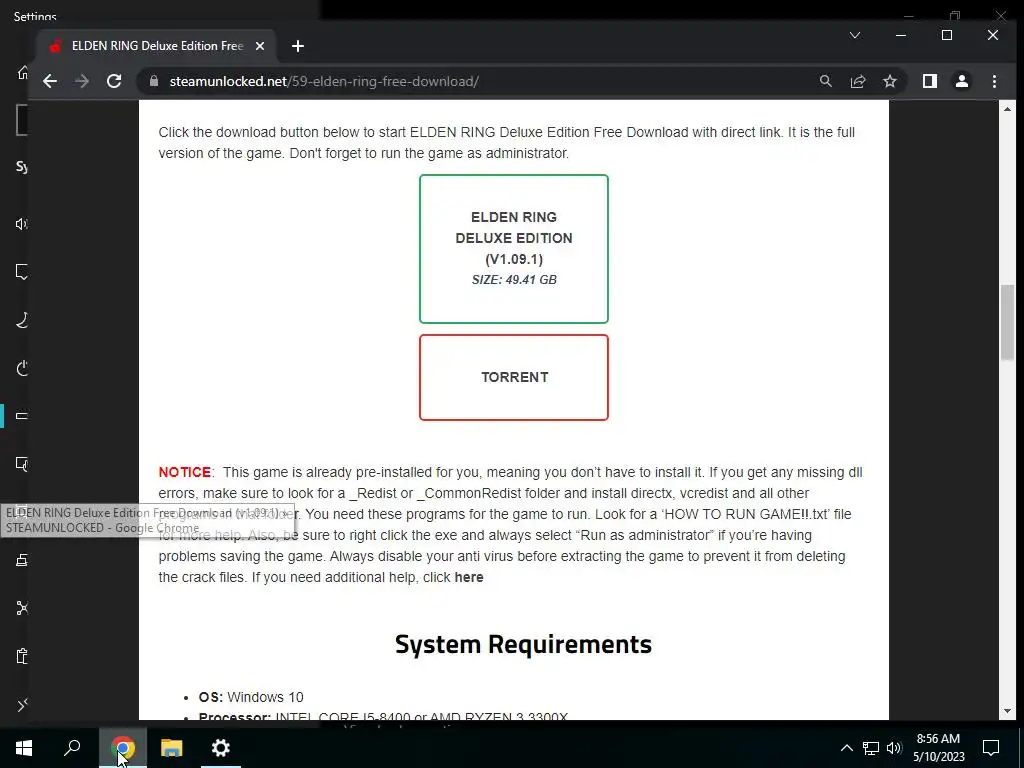This screenshot has width=1024, height=768.
Task: Select the ELDEN RING Deluxe Edition tab
Action: 157,46
